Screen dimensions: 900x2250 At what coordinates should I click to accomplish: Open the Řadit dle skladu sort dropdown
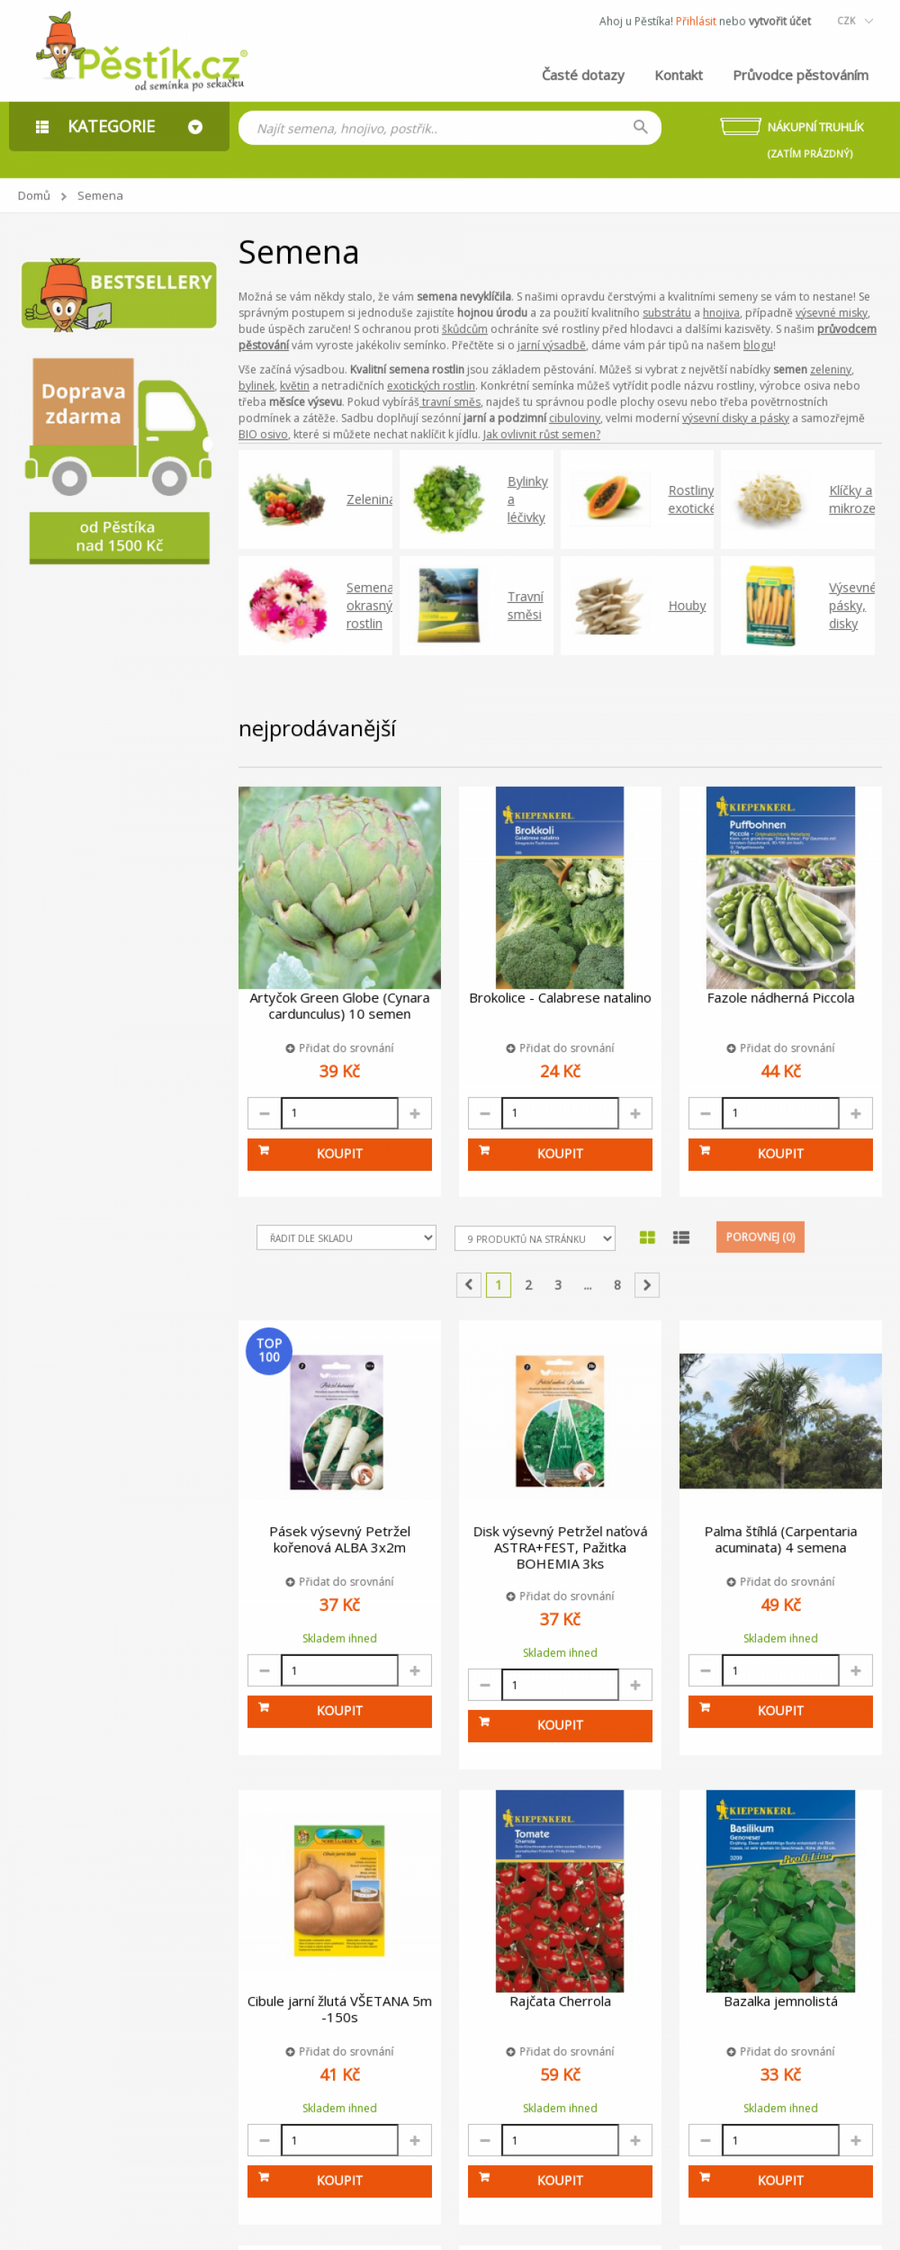click(346, 1238)
